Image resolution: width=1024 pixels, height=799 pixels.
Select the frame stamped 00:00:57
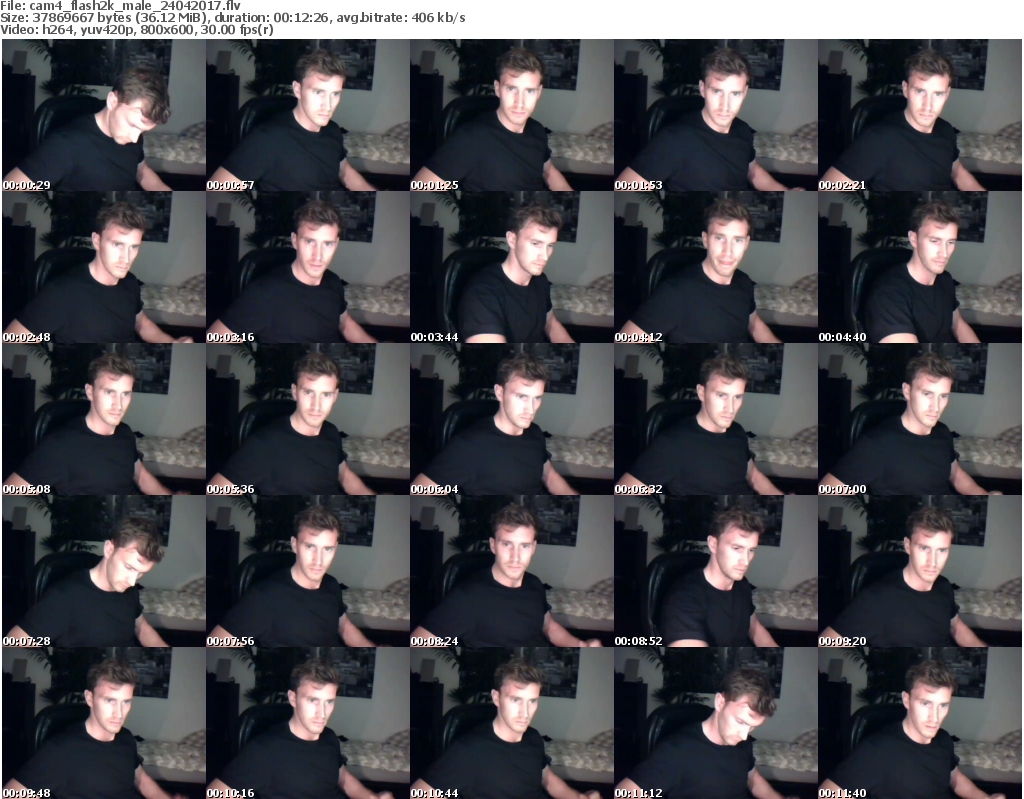(x=308, y=115)
